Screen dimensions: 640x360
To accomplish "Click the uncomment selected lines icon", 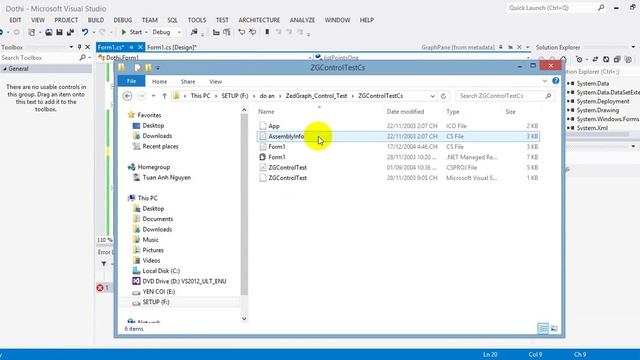I will click(252, 32).
